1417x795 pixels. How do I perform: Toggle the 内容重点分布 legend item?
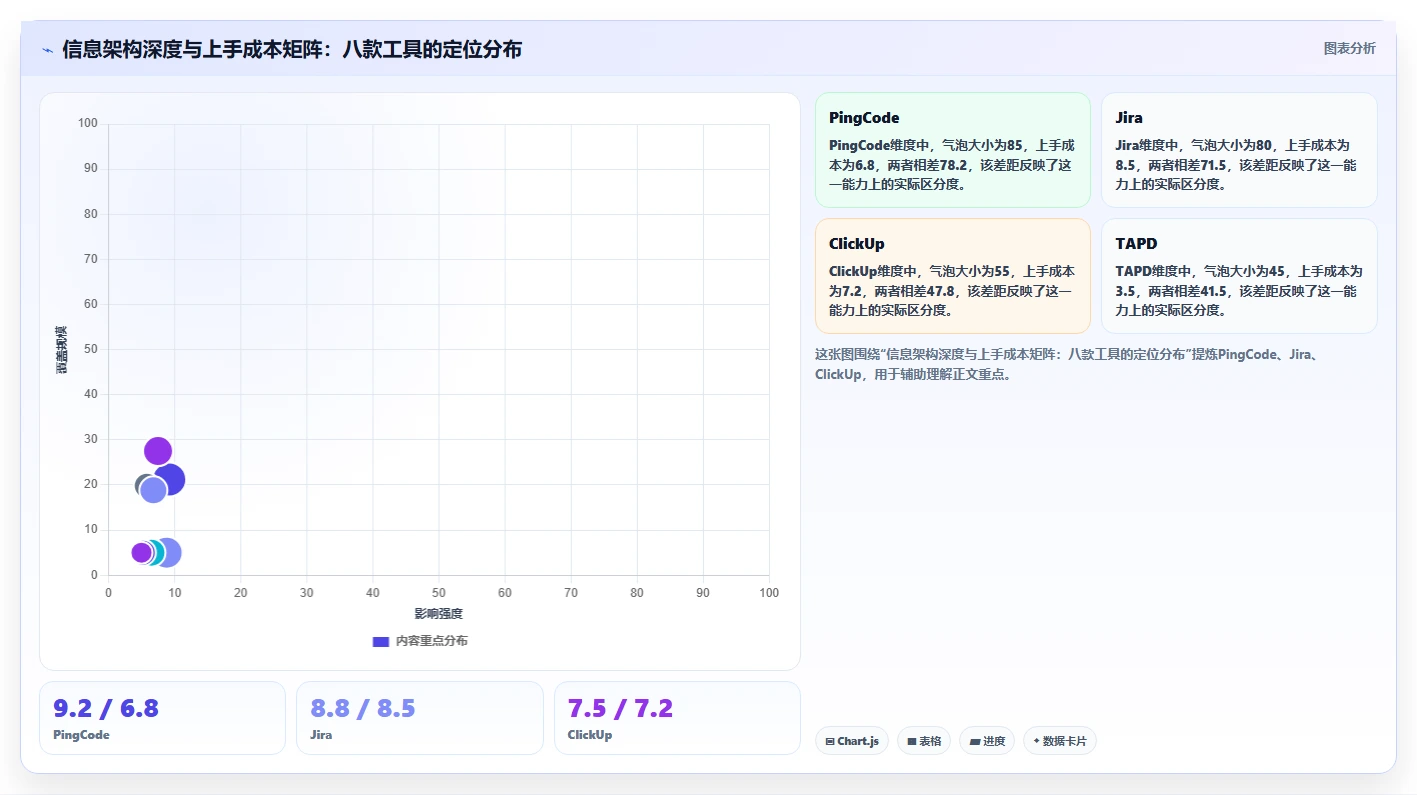(x=420, y=641)
